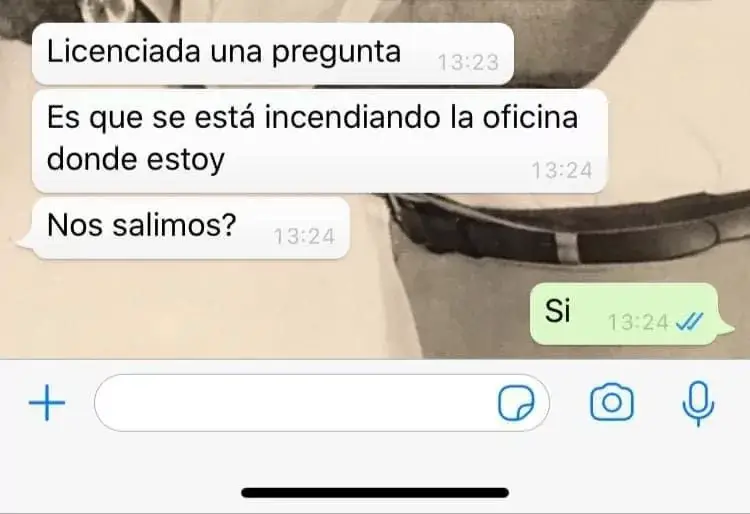Viewport: 750px width, 514px height.
Task: Select the 'Licenciada una pregunta' message
Action: pyautogui.click(x=273, y=54)
